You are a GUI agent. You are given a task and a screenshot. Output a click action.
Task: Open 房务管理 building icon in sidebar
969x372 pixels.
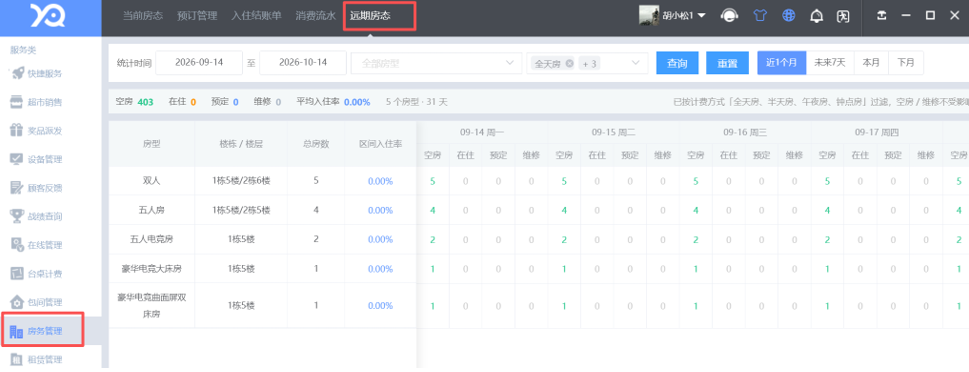coord(17,332)
